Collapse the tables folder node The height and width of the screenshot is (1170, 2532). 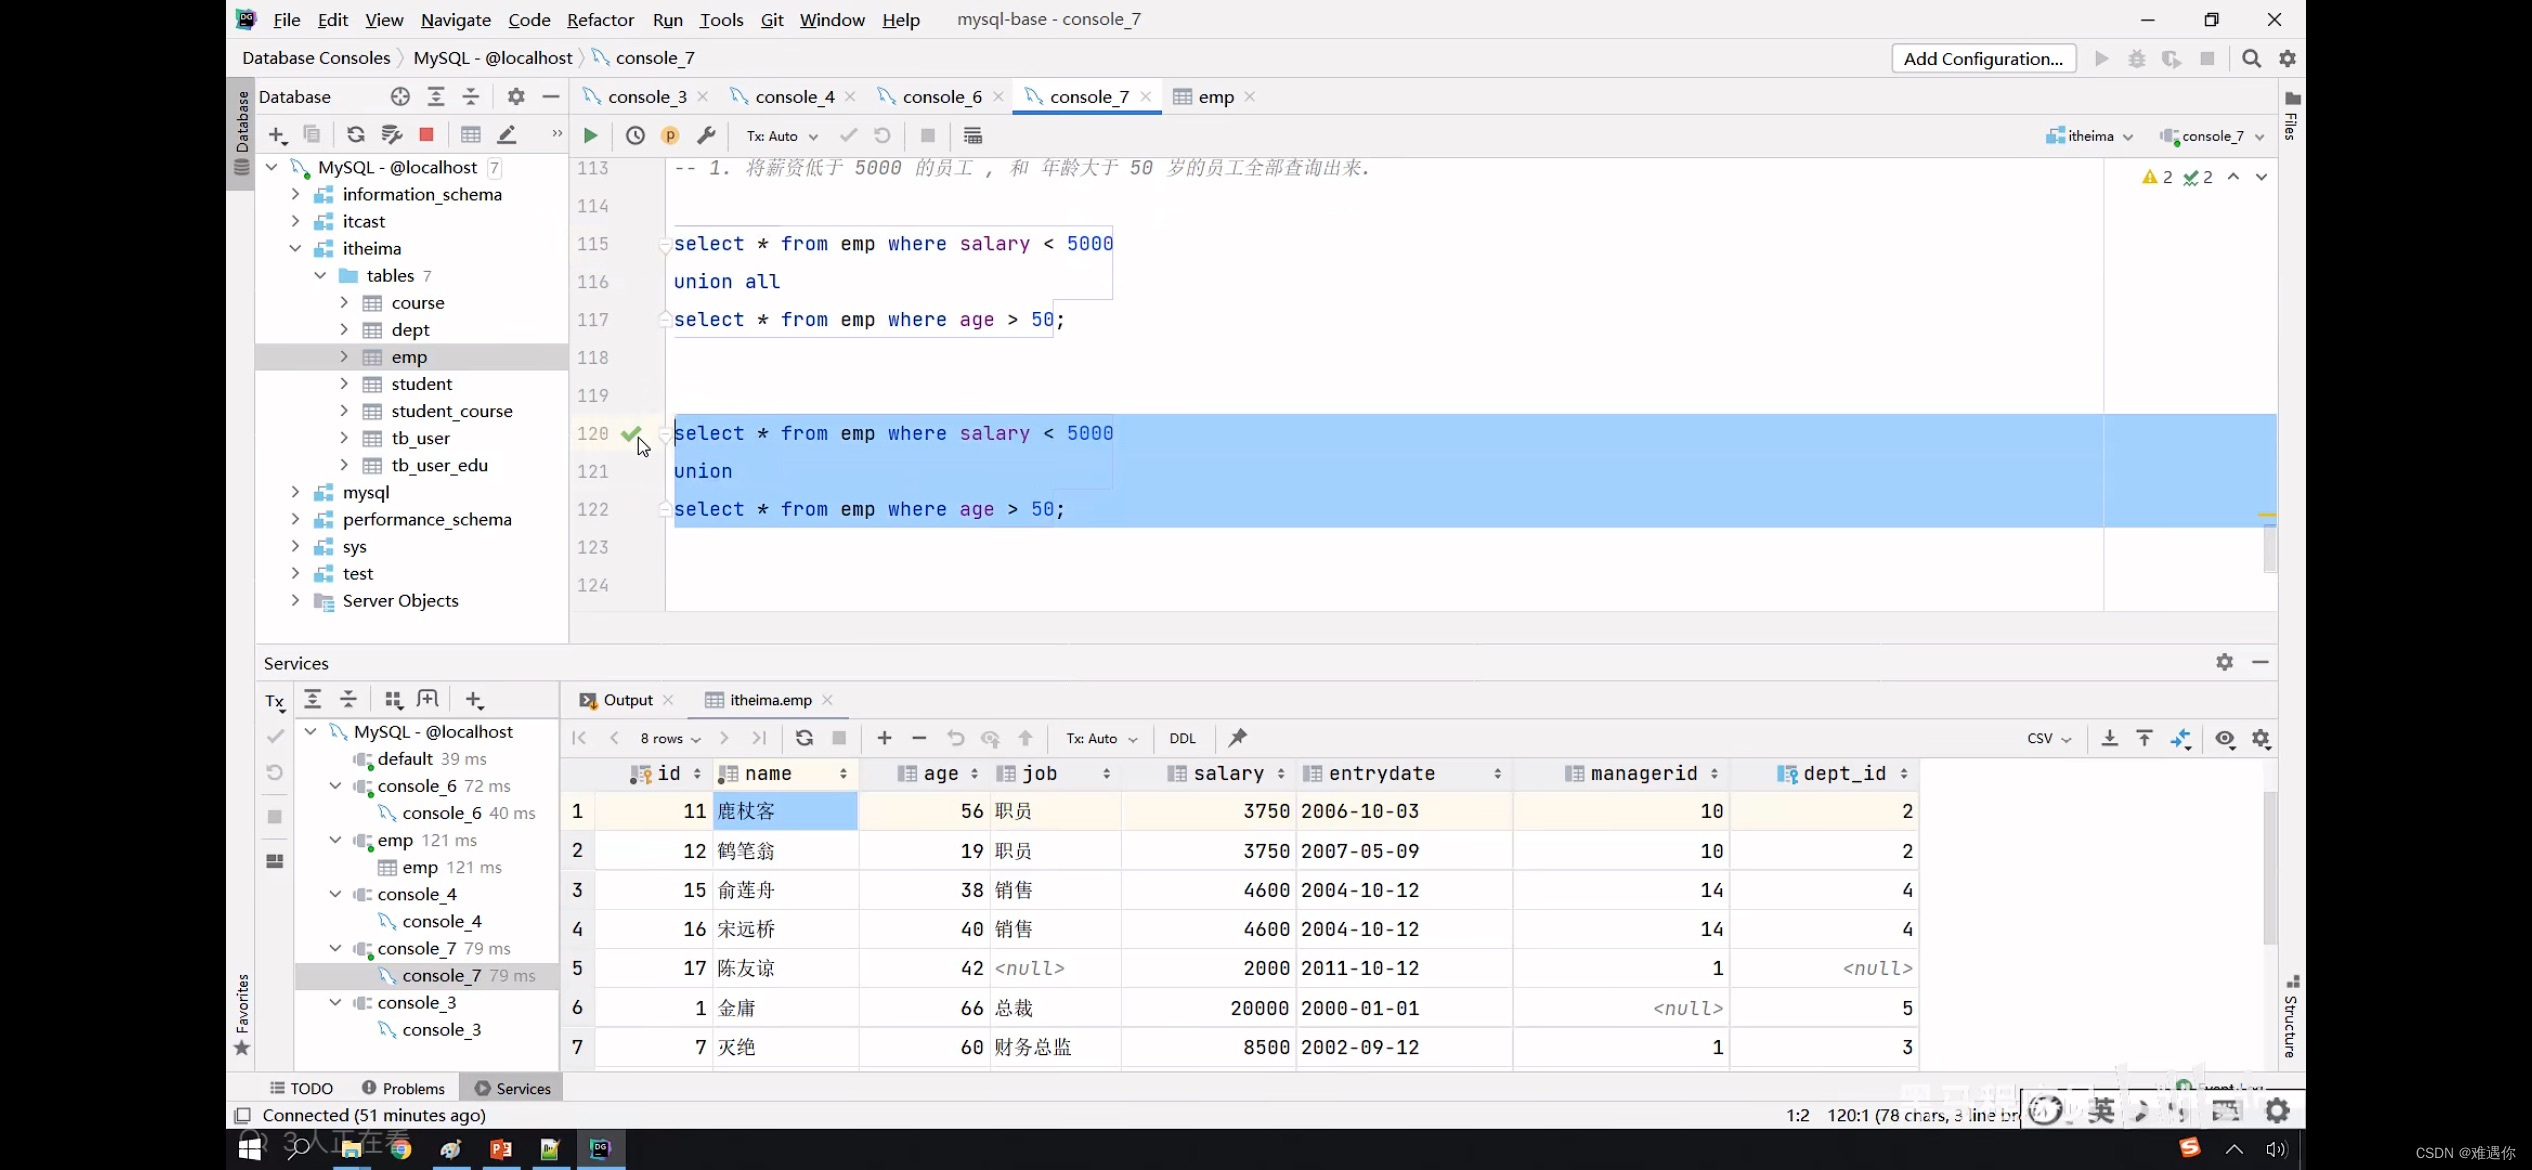pos(320,275)
